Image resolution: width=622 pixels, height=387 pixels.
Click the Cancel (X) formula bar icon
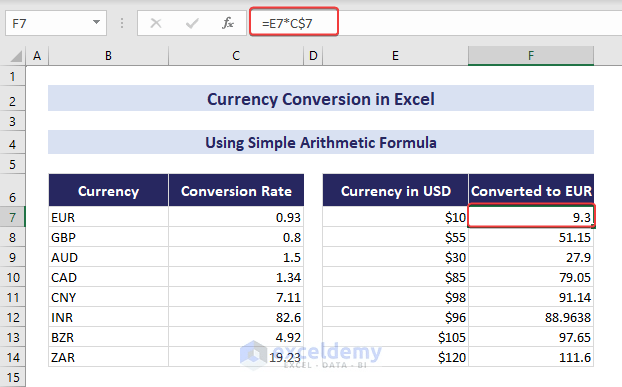tap(156, 23)
